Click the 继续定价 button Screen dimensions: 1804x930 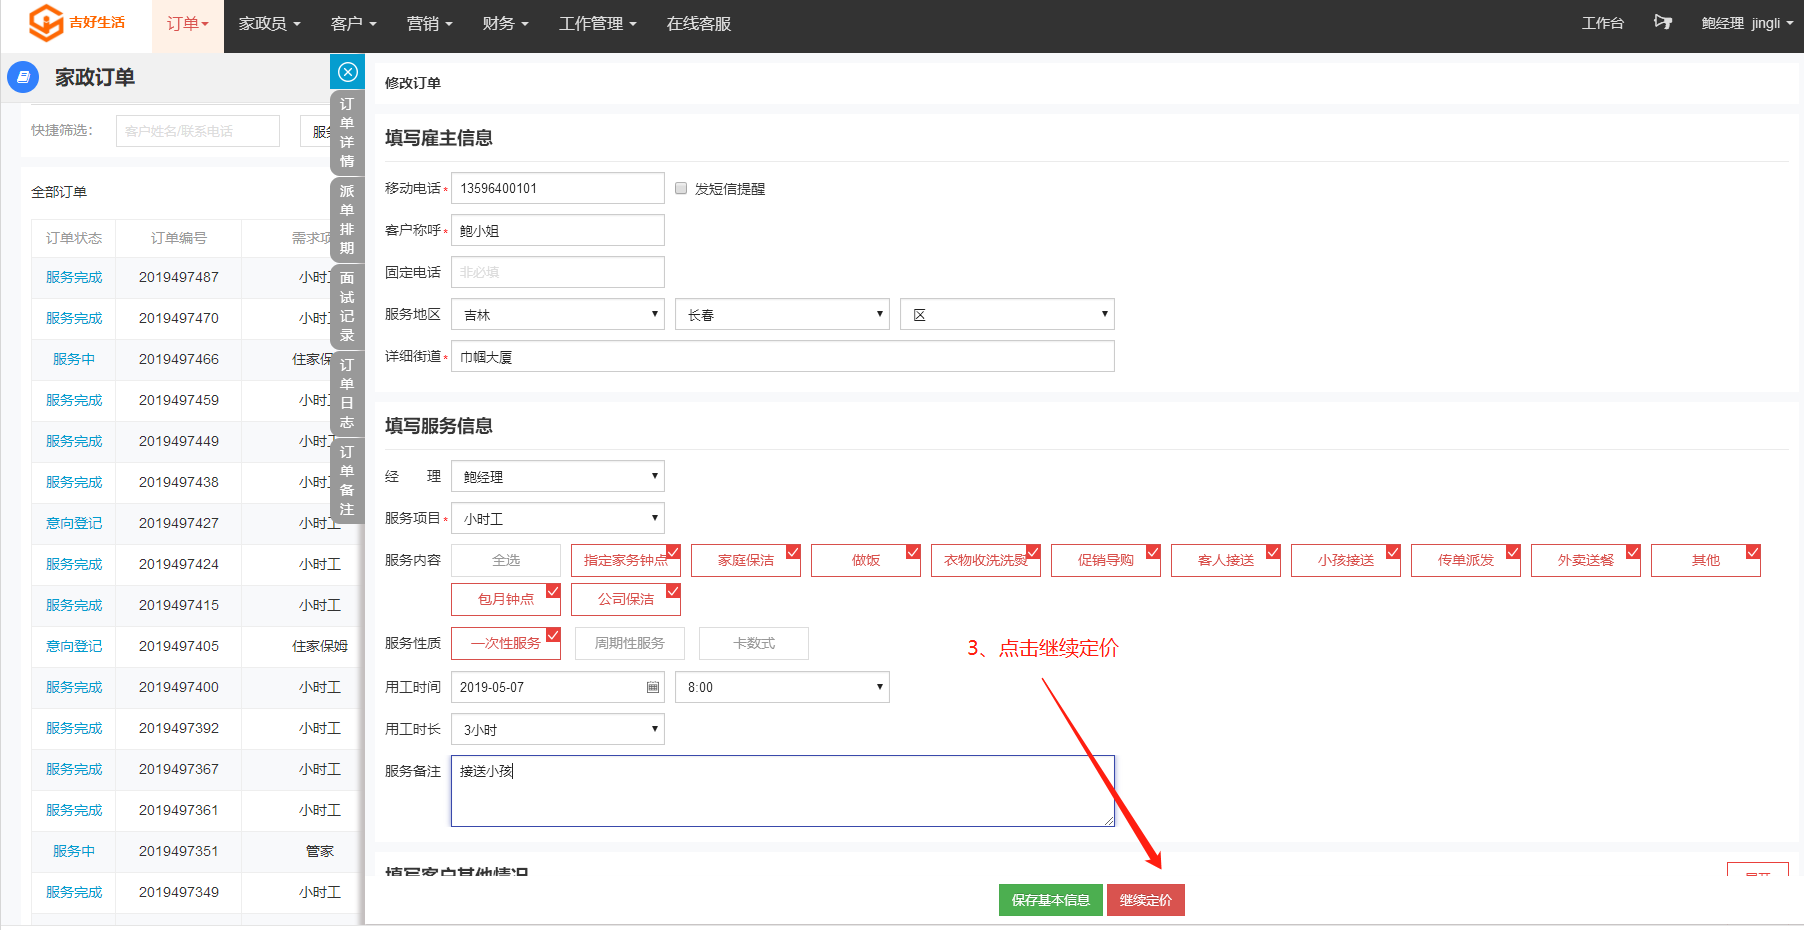(1146, 900)
